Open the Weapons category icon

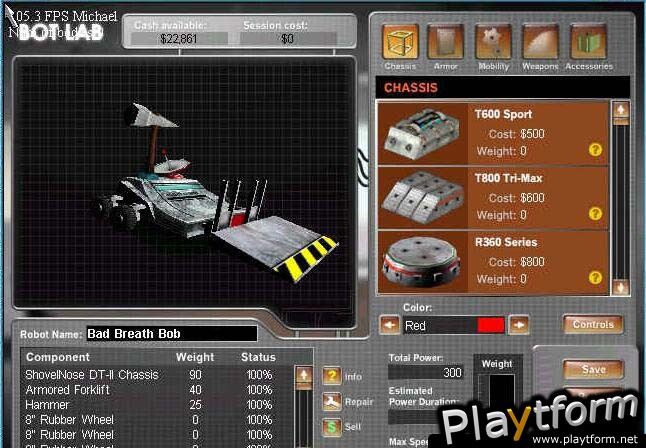tap(540, 42)
